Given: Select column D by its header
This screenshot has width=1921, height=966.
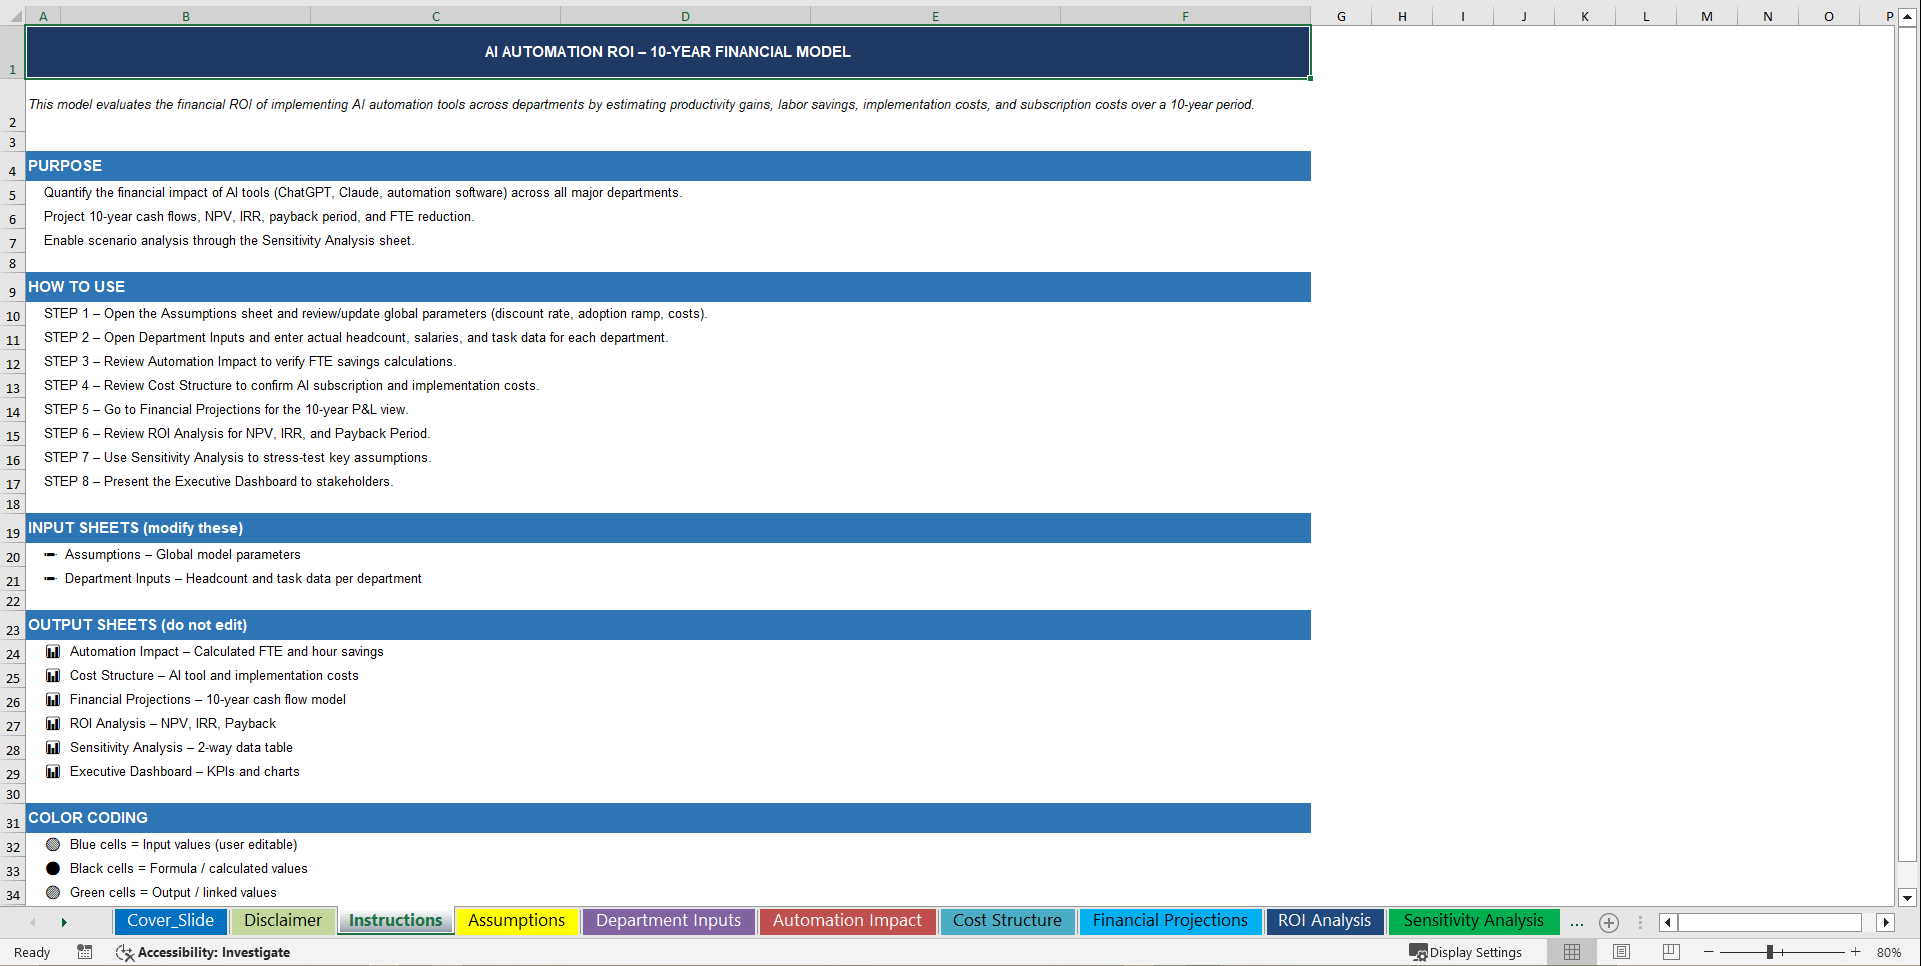Looking at the screenshot, I should (x=685, y=16).
